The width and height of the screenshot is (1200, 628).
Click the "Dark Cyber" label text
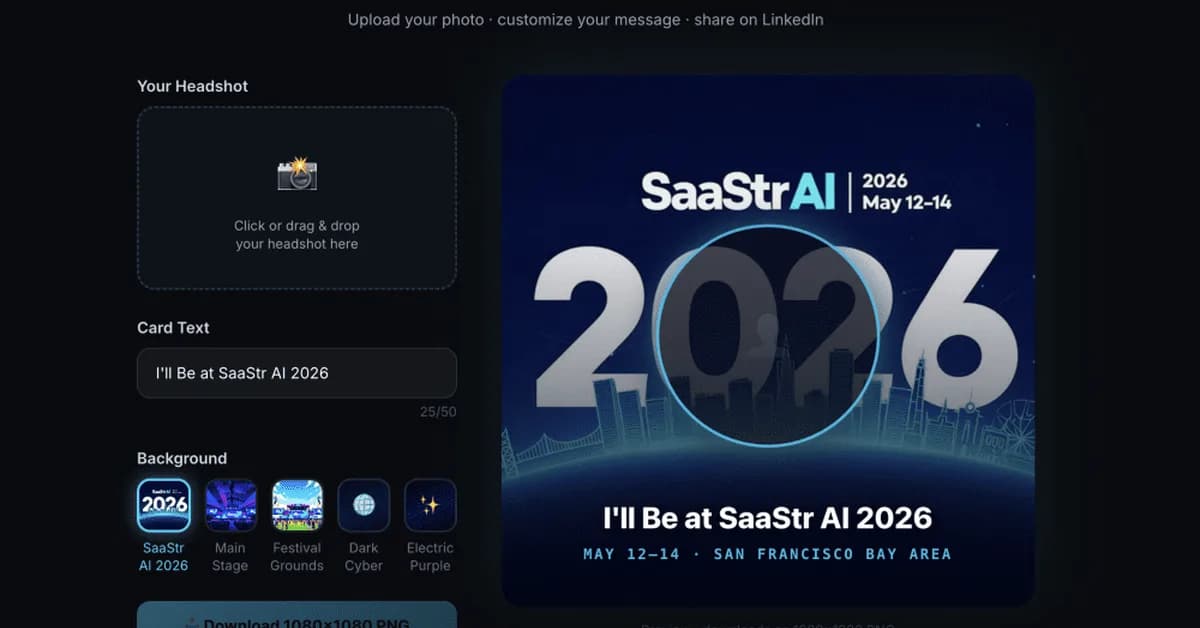364,557
